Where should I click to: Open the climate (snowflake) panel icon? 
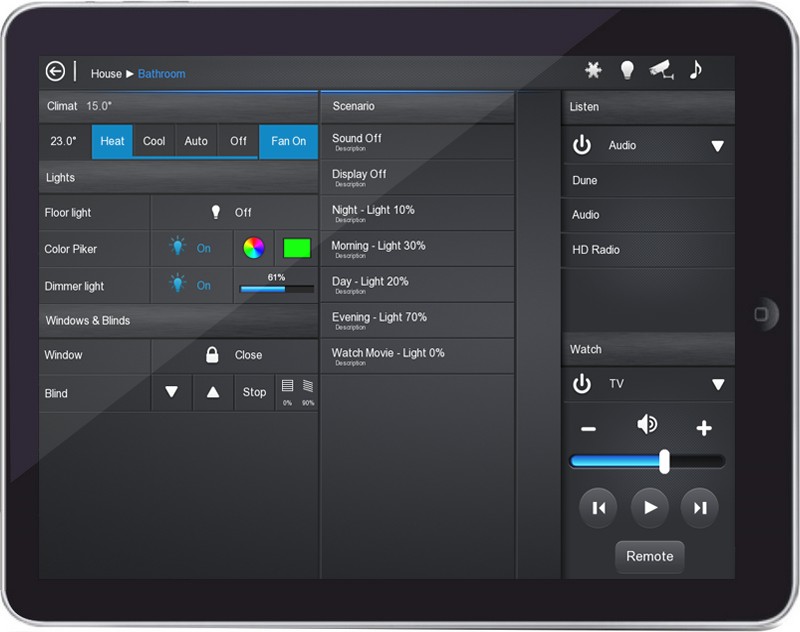pyautogui.click(x=594, y=70)
